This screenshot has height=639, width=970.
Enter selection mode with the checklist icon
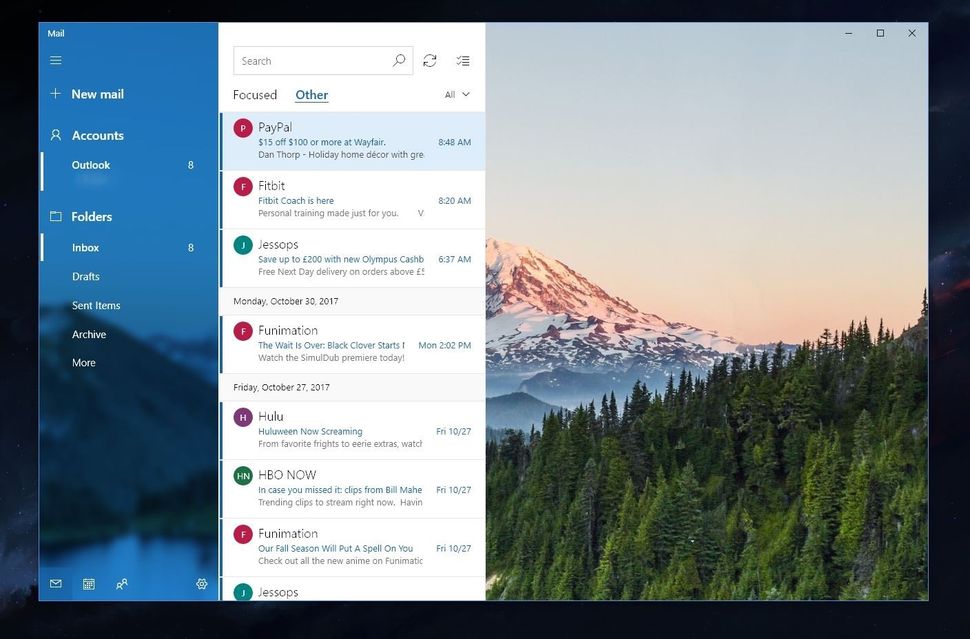[x=463, y=60]
